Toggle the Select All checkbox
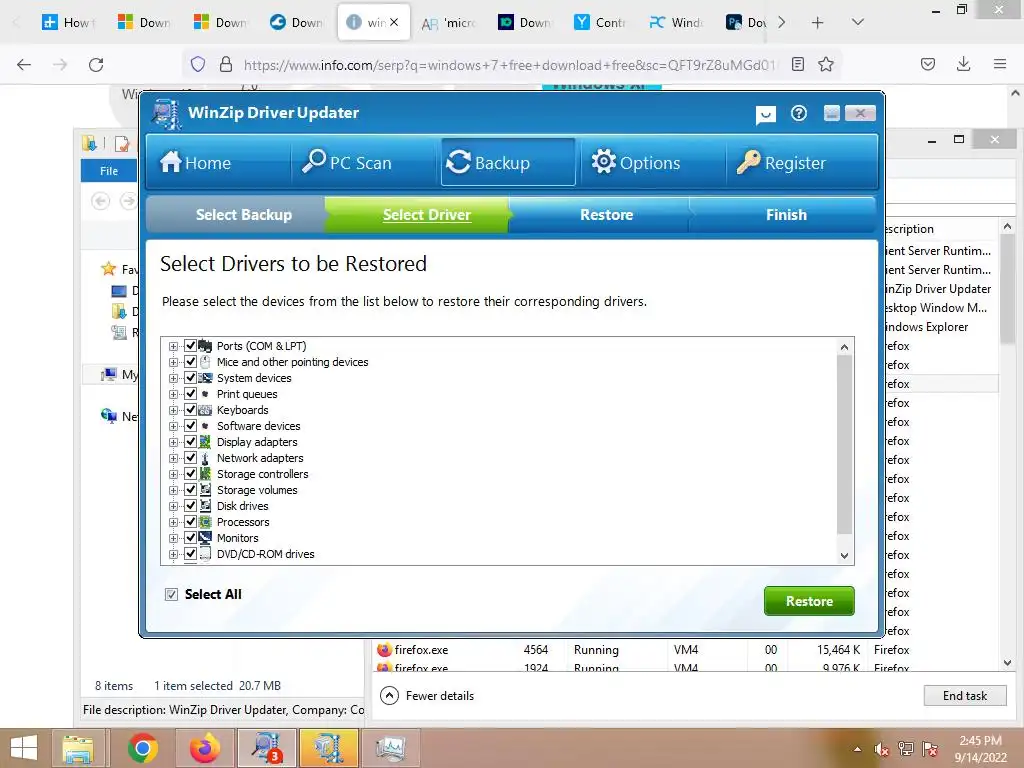The height and width of the screenshot is (768, 1024). pyautogui.click(x=171, y=594)
